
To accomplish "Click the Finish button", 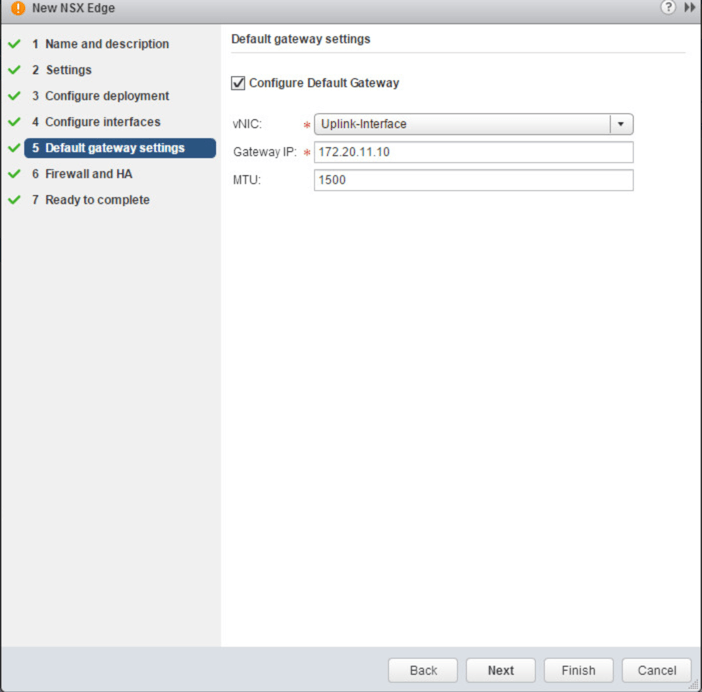I will coord(578,670).
